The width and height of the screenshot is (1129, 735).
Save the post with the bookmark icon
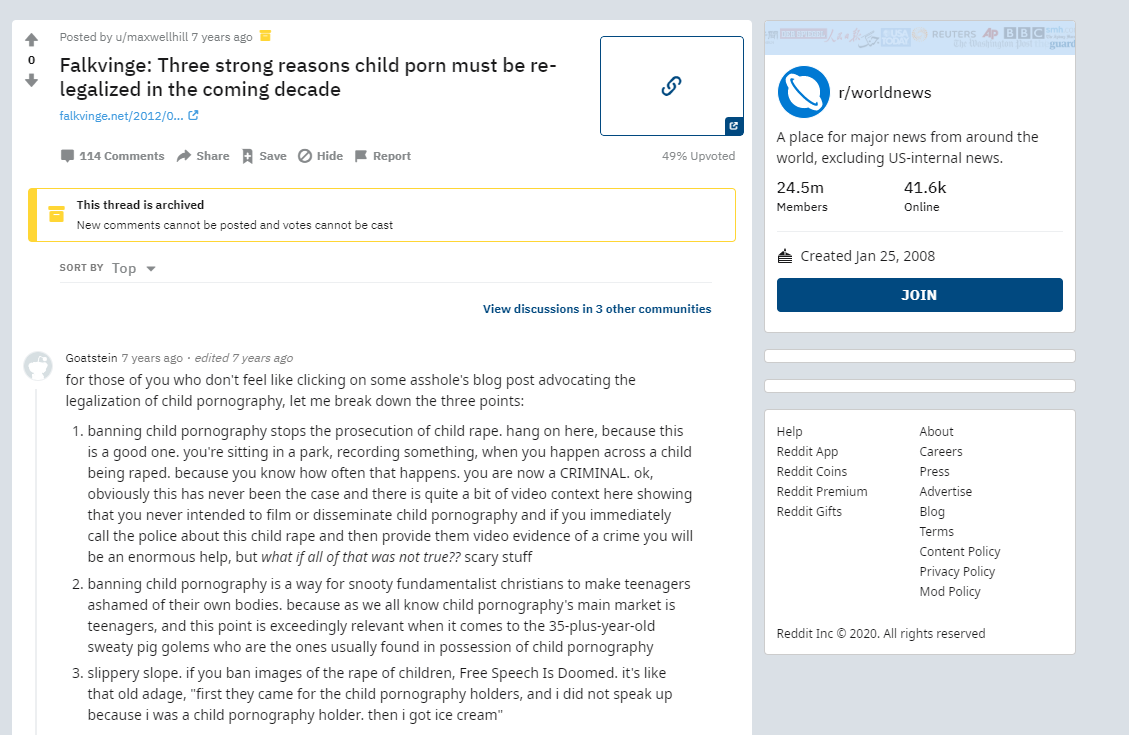pos(264,156)
